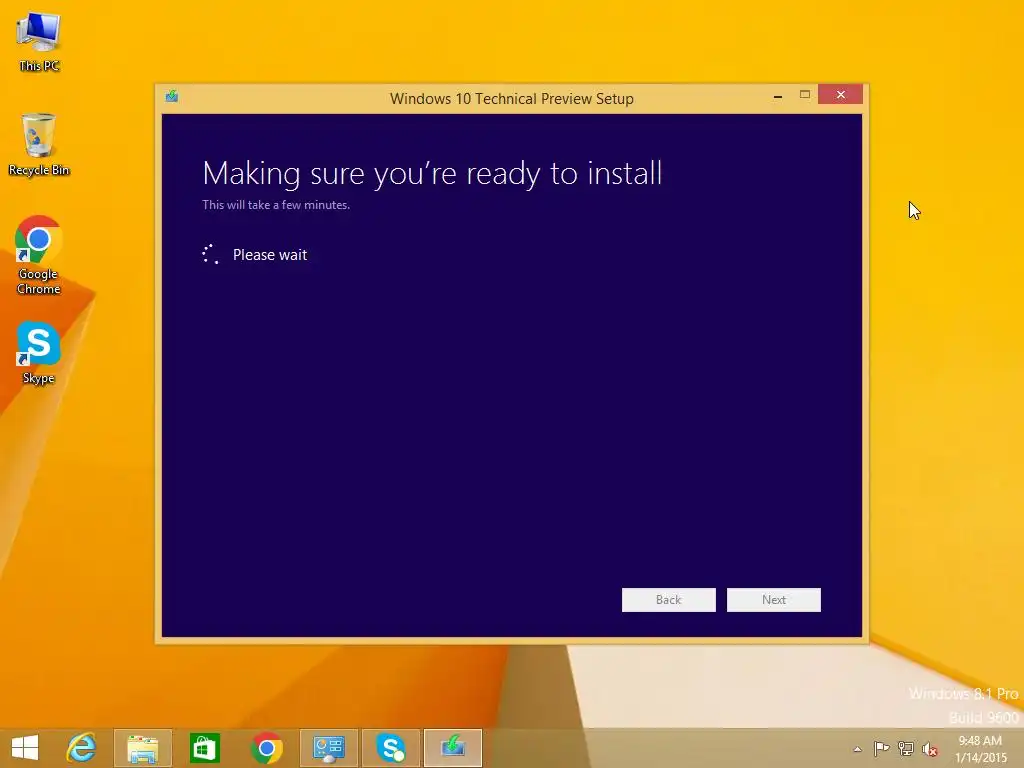Click the 'Windows 10 Technical Preview Setup' title
This screenshot has width=1024, height=768.
click(x=512, y=99)
